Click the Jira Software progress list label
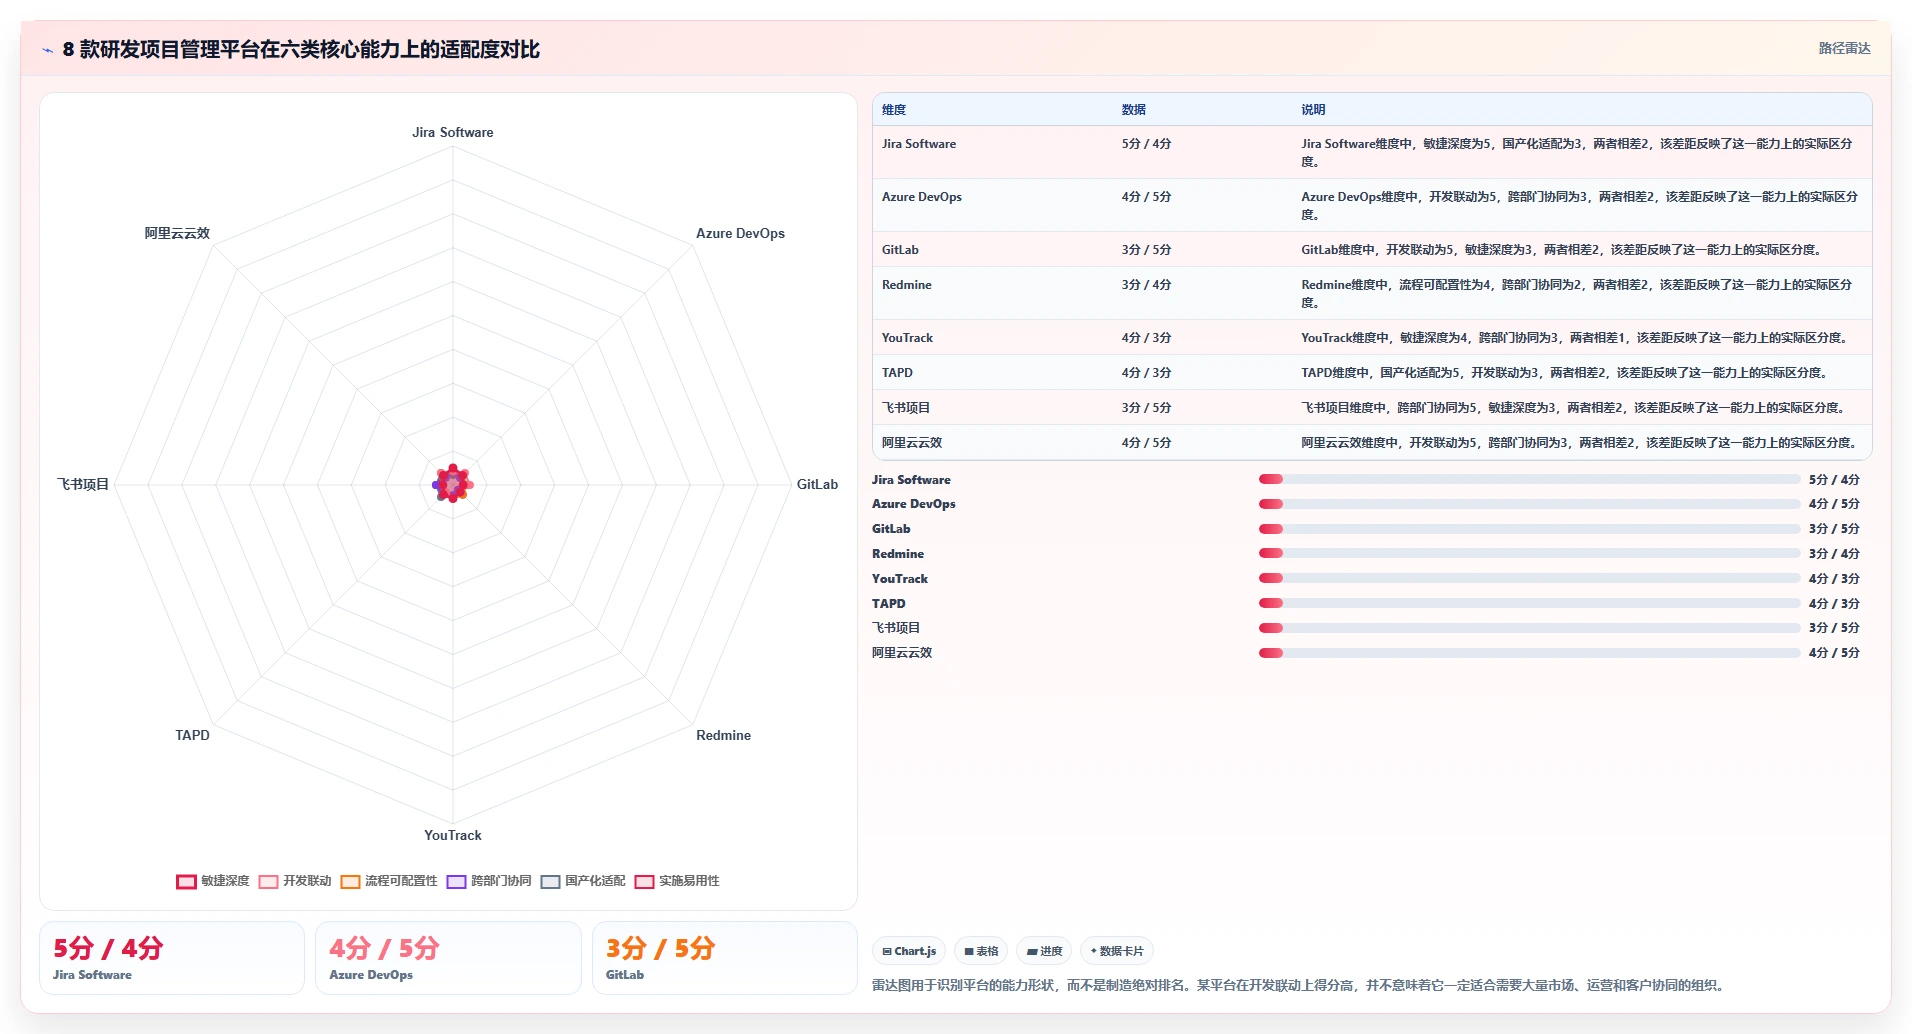 click(x=911, y=480)
